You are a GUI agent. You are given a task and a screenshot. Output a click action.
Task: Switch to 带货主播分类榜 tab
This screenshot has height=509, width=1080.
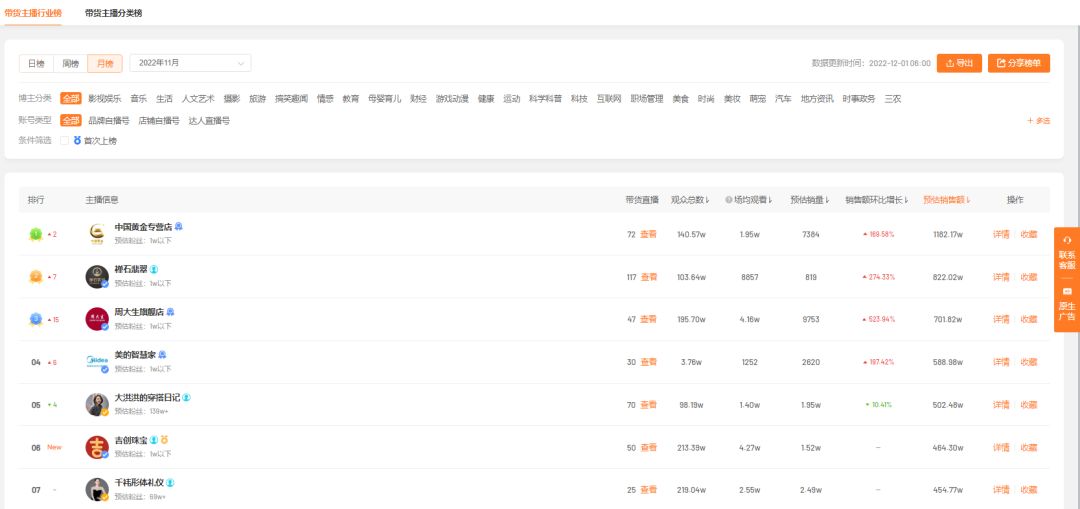click(x=113, y=13)
